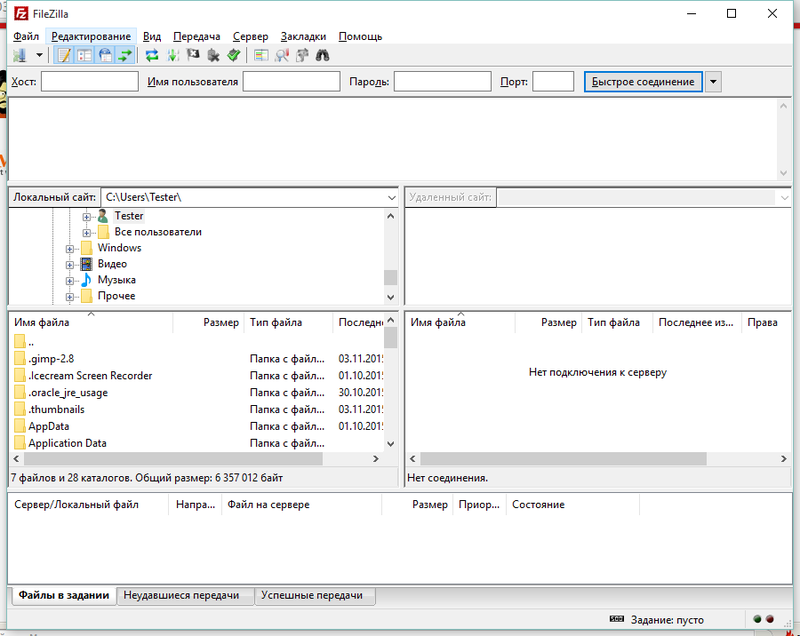Viewport: 800px width, 636px height.
Task: Sort local files by Тип файла column
Action: [288, 322]
